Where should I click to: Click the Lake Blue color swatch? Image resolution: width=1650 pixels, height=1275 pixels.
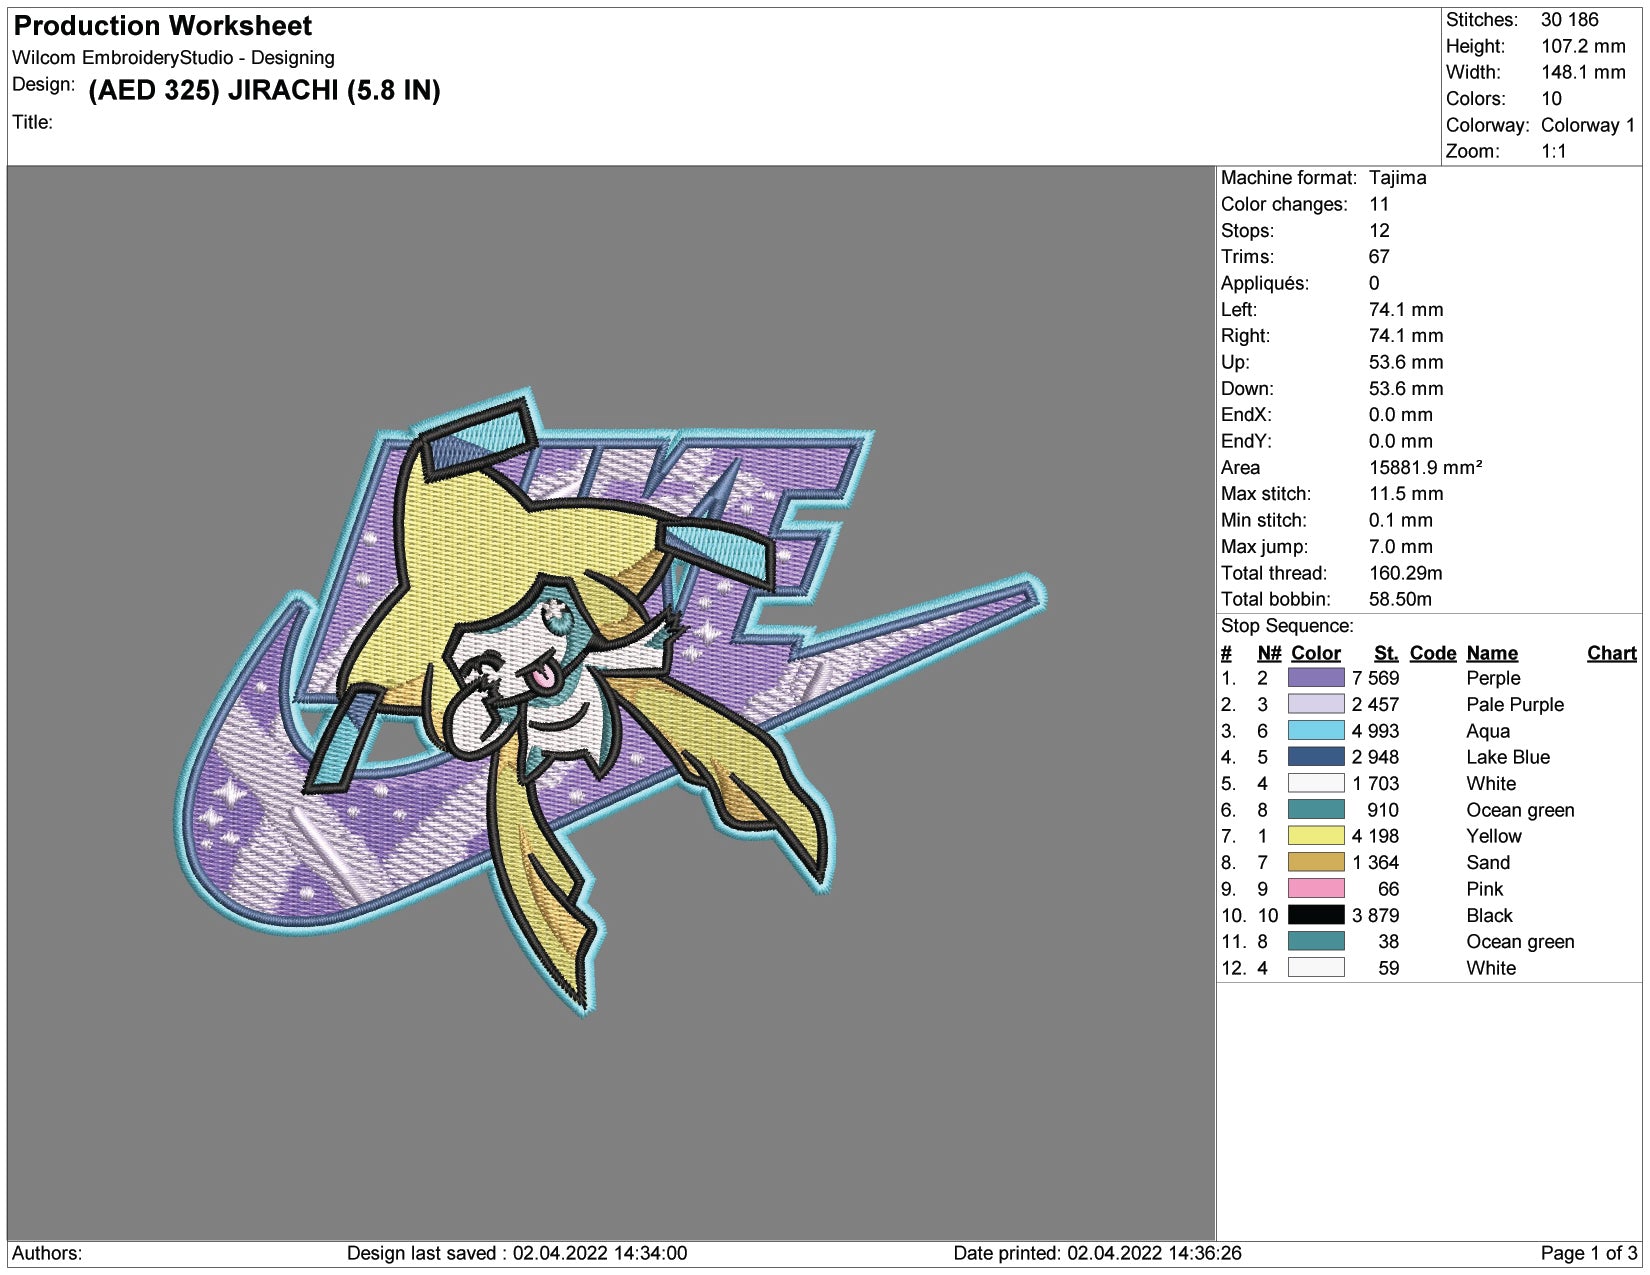point(1316,757)
